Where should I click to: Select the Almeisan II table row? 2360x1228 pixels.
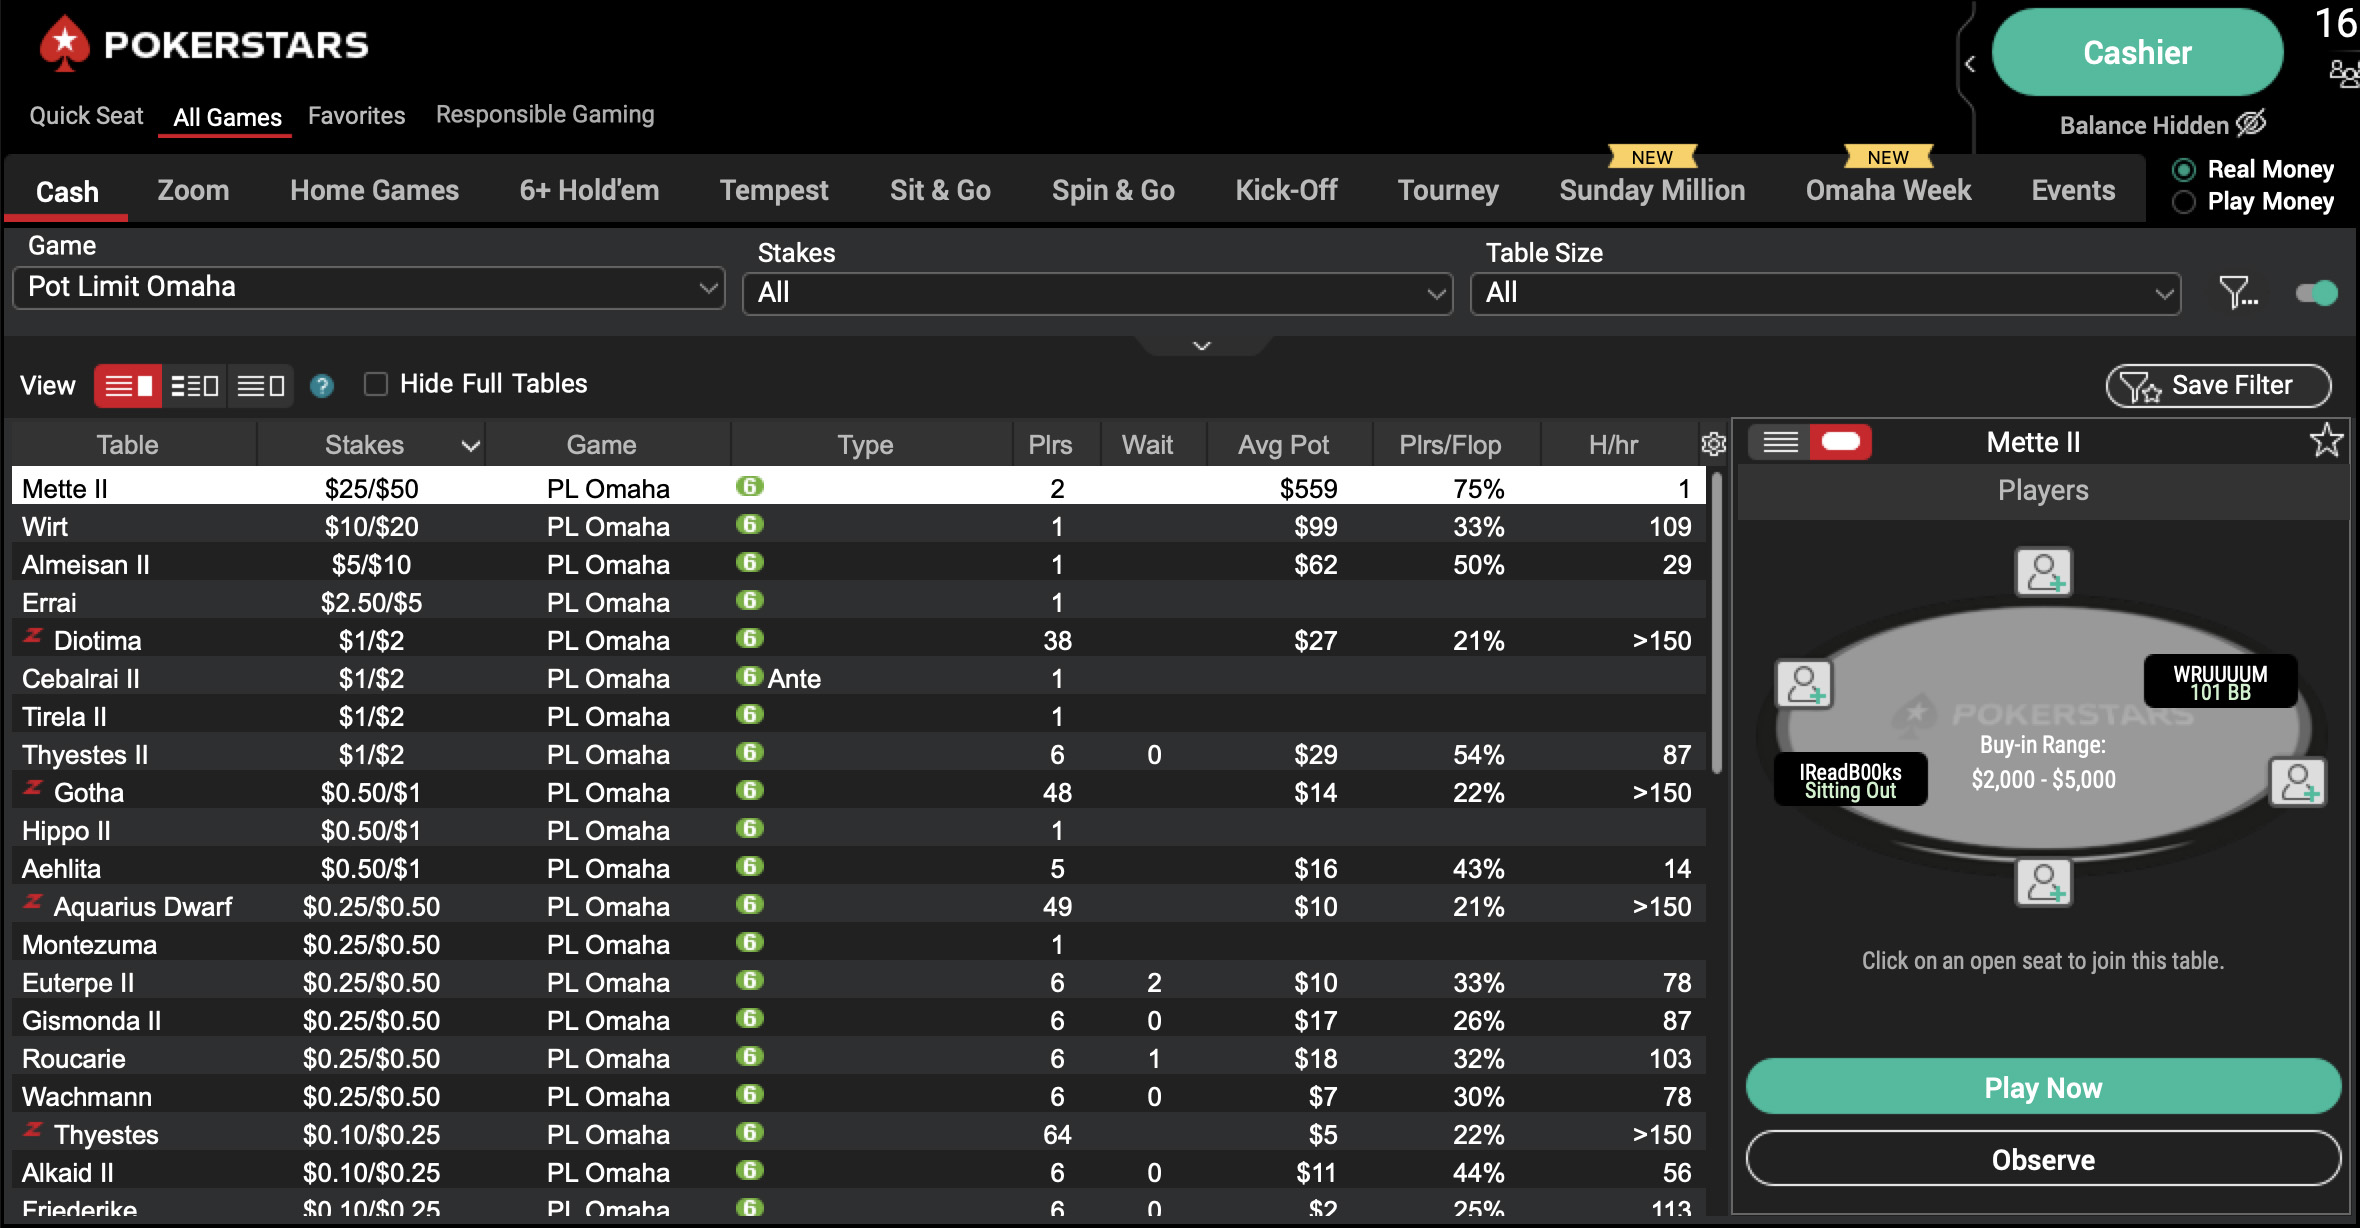pyautogui.click(x=858, y=564)
